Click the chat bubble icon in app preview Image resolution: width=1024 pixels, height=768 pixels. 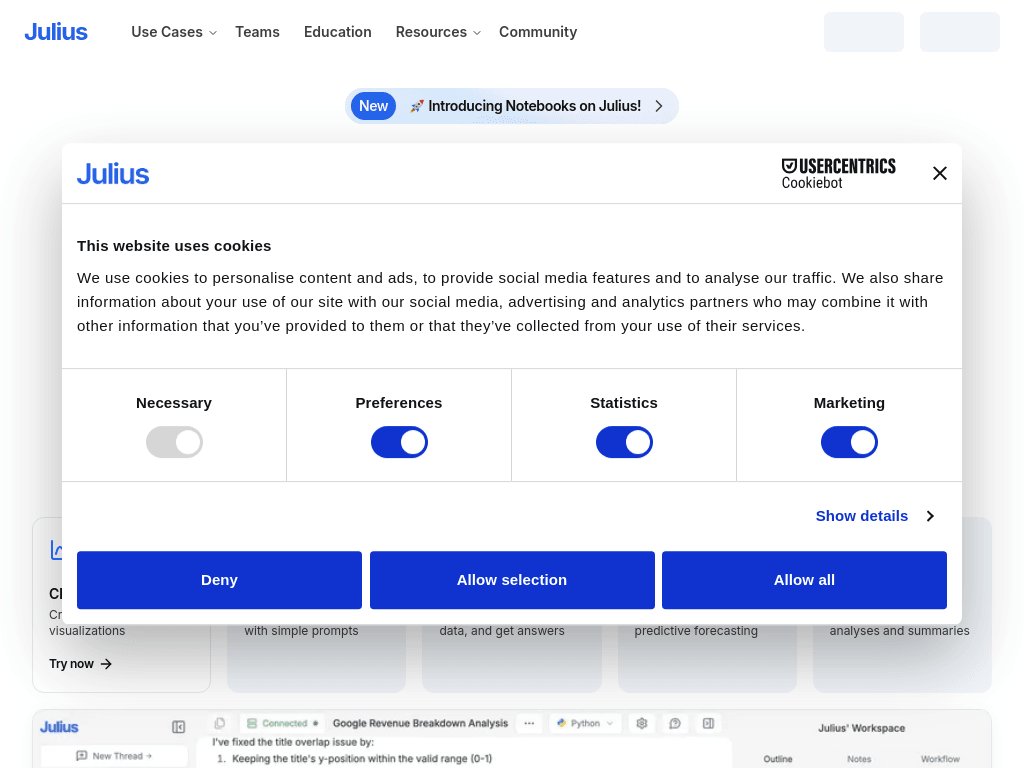675,723
